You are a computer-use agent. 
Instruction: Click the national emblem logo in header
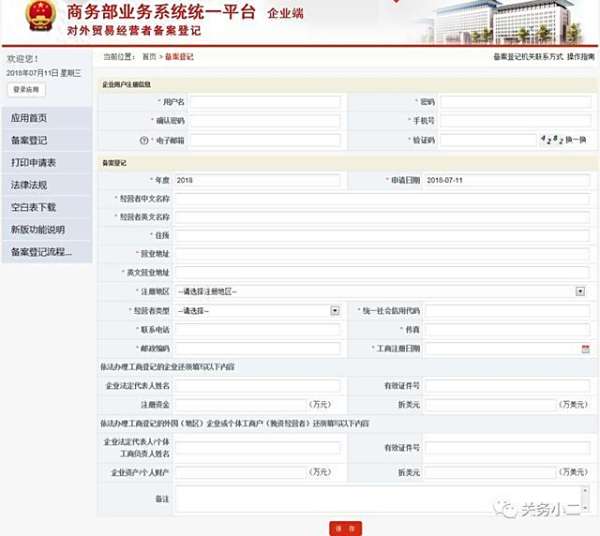coord(41,15)
